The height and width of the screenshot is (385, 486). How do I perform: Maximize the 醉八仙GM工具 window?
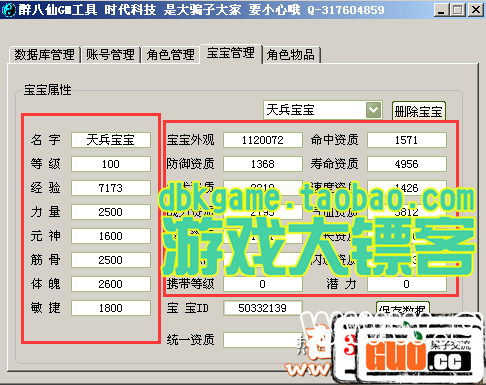tap(458, 10)
